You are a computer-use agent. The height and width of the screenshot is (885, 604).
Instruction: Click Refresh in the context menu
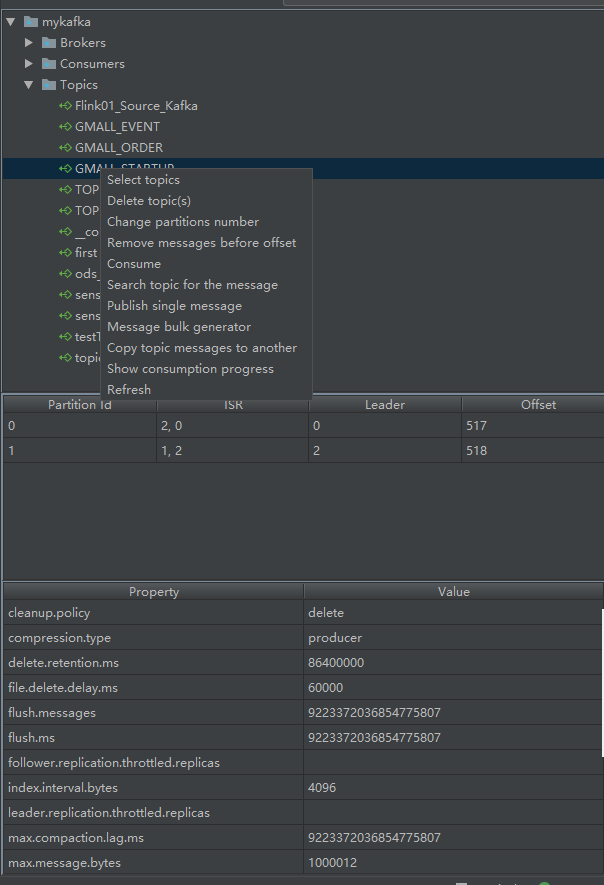[129, 389]
